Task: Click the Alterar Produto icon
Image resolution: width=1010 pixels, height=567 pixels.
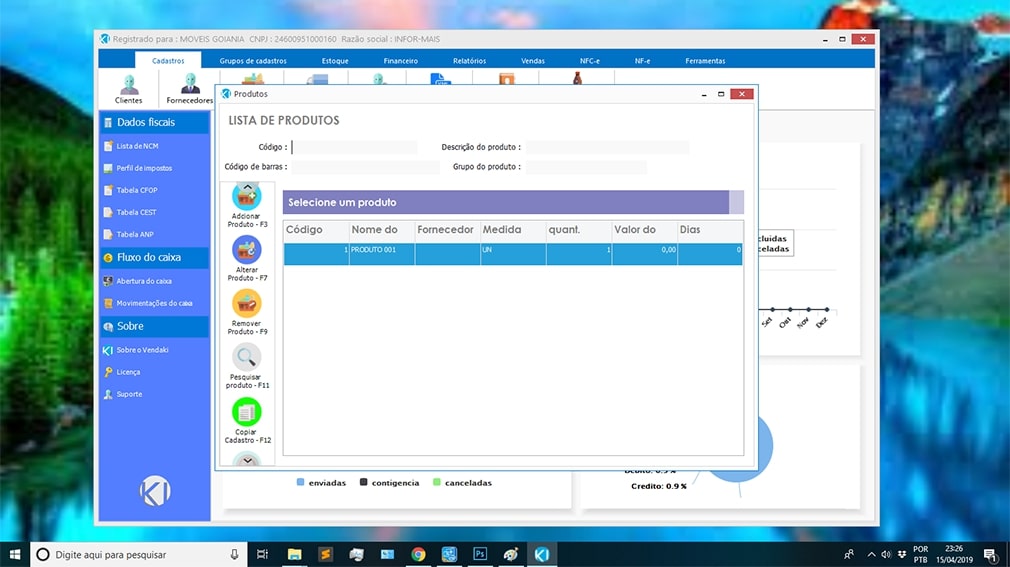Action: click(246, 250)
